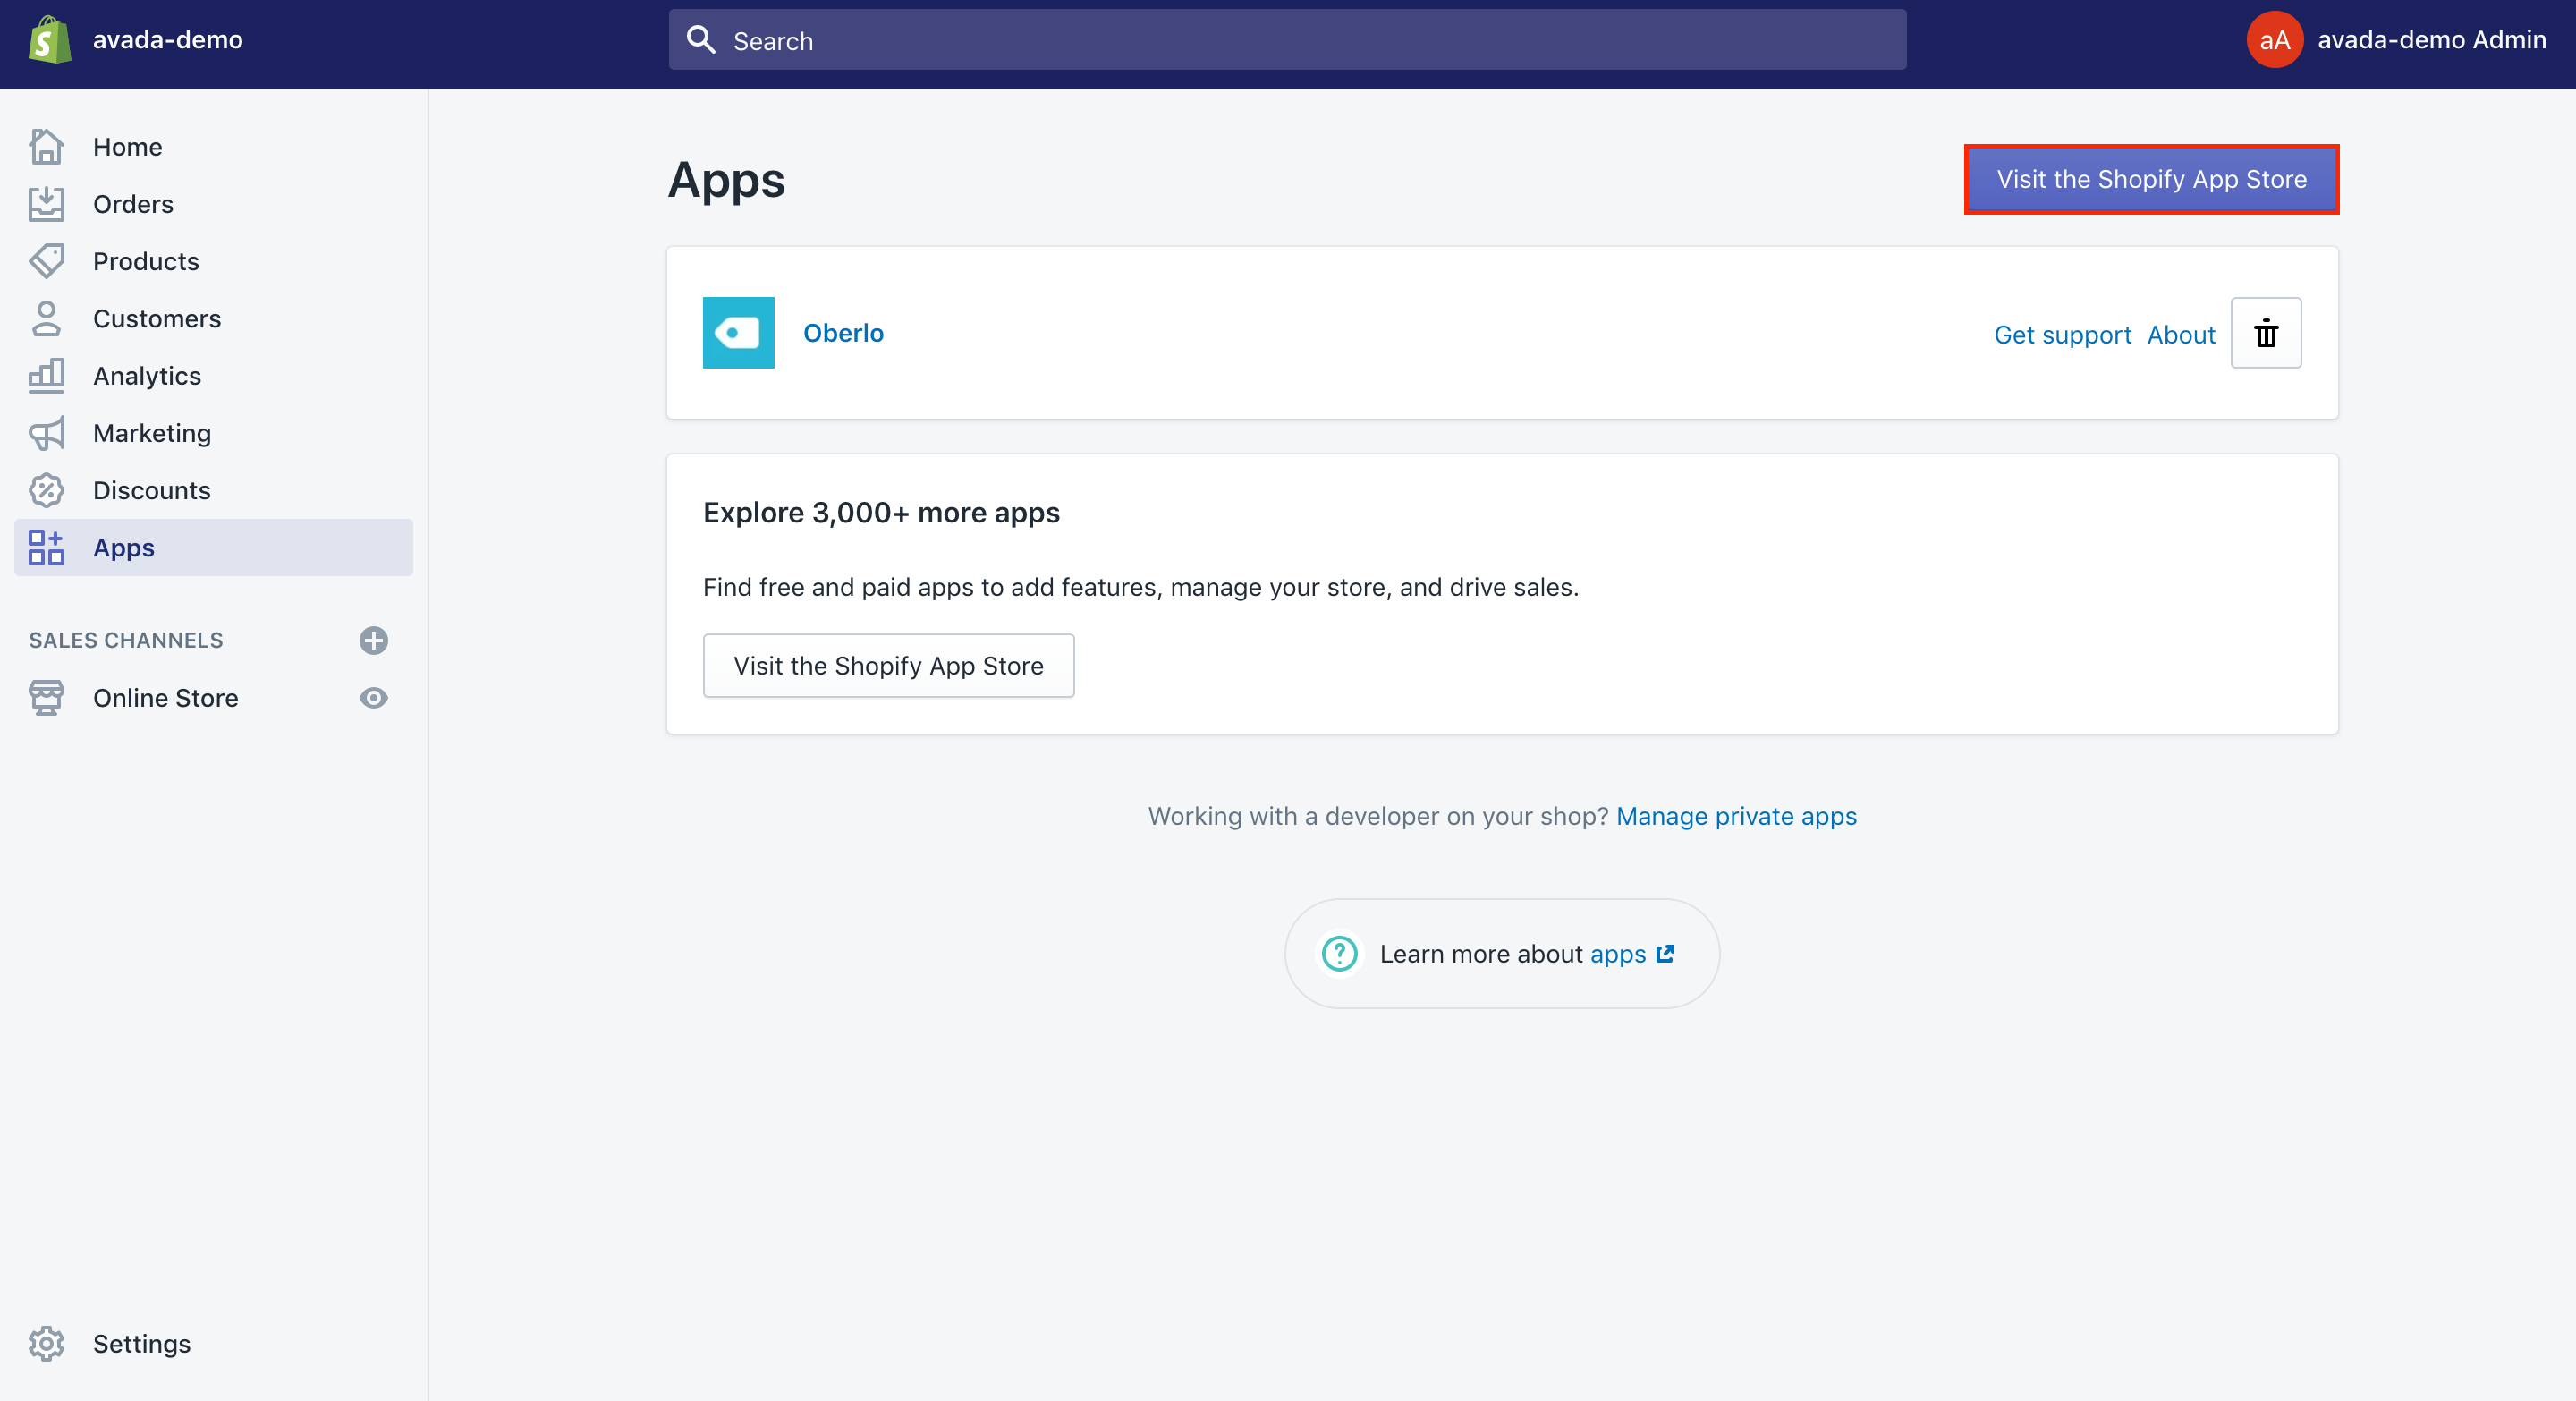Click the Discounts sidebar icon

(48, 488)
